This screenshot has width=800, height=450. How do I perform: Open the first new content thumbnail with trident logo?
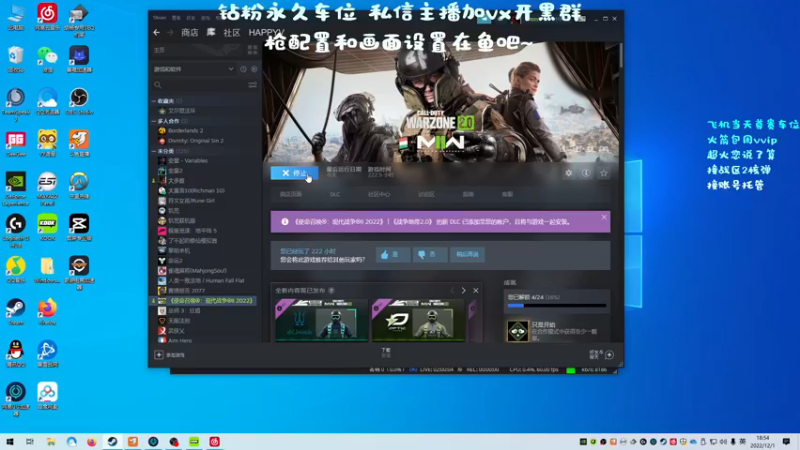(x=321, y=320)
